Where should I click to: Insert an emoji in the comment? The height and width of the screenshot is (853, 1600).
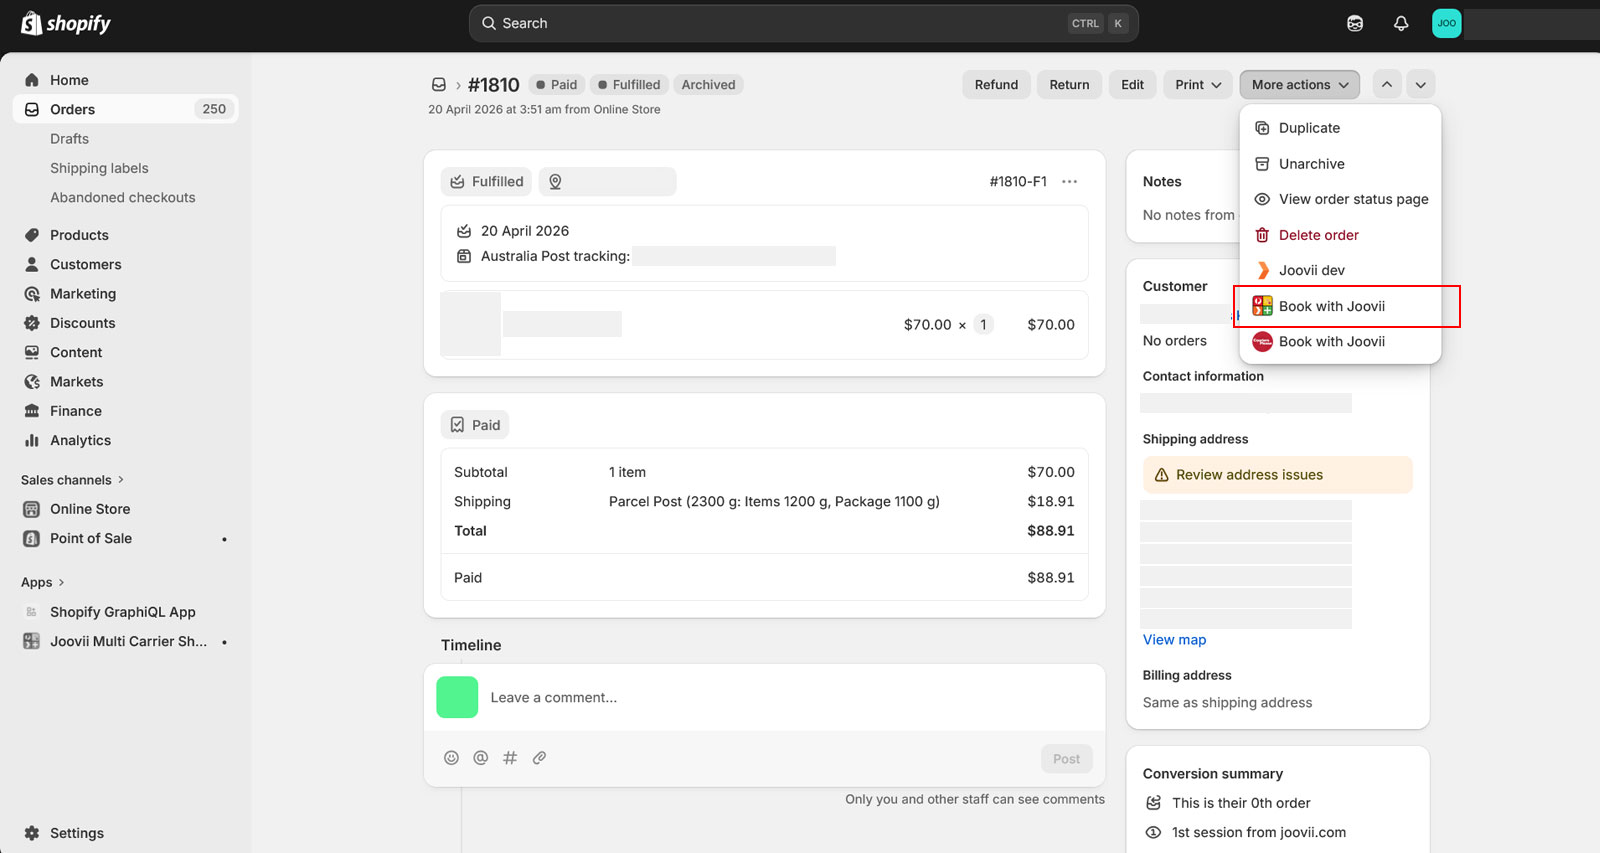click(x=451, y=758)
